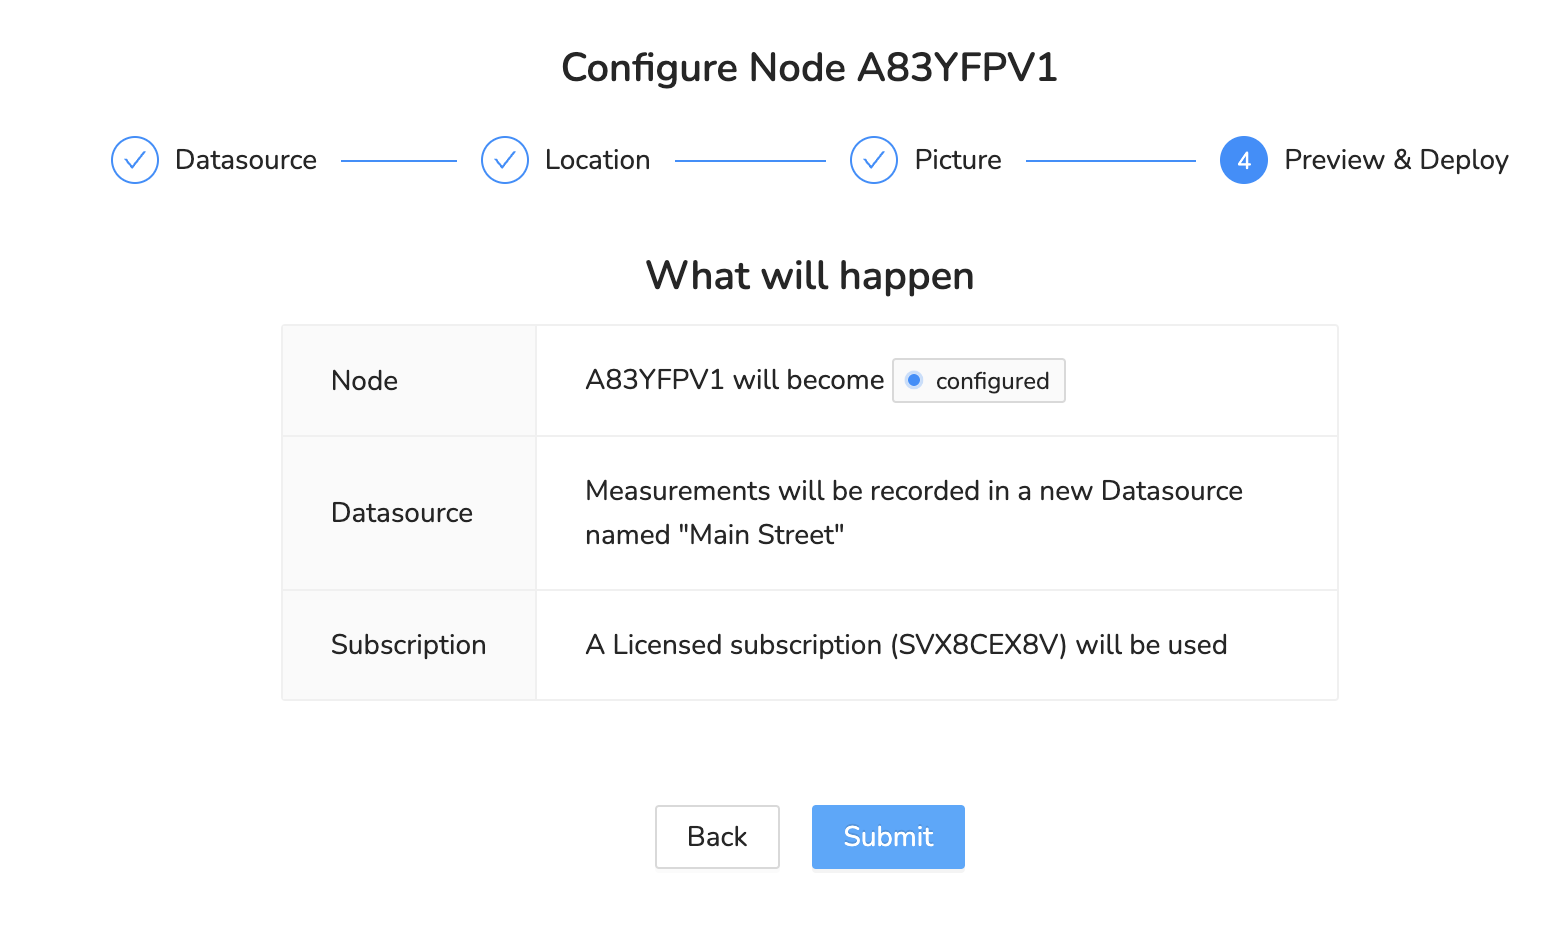The width and height of the screenshot is (1558, 928).
Task: Click the blue dot inside the configured badge
Action: pyautogui.click(x=914, y=381)
